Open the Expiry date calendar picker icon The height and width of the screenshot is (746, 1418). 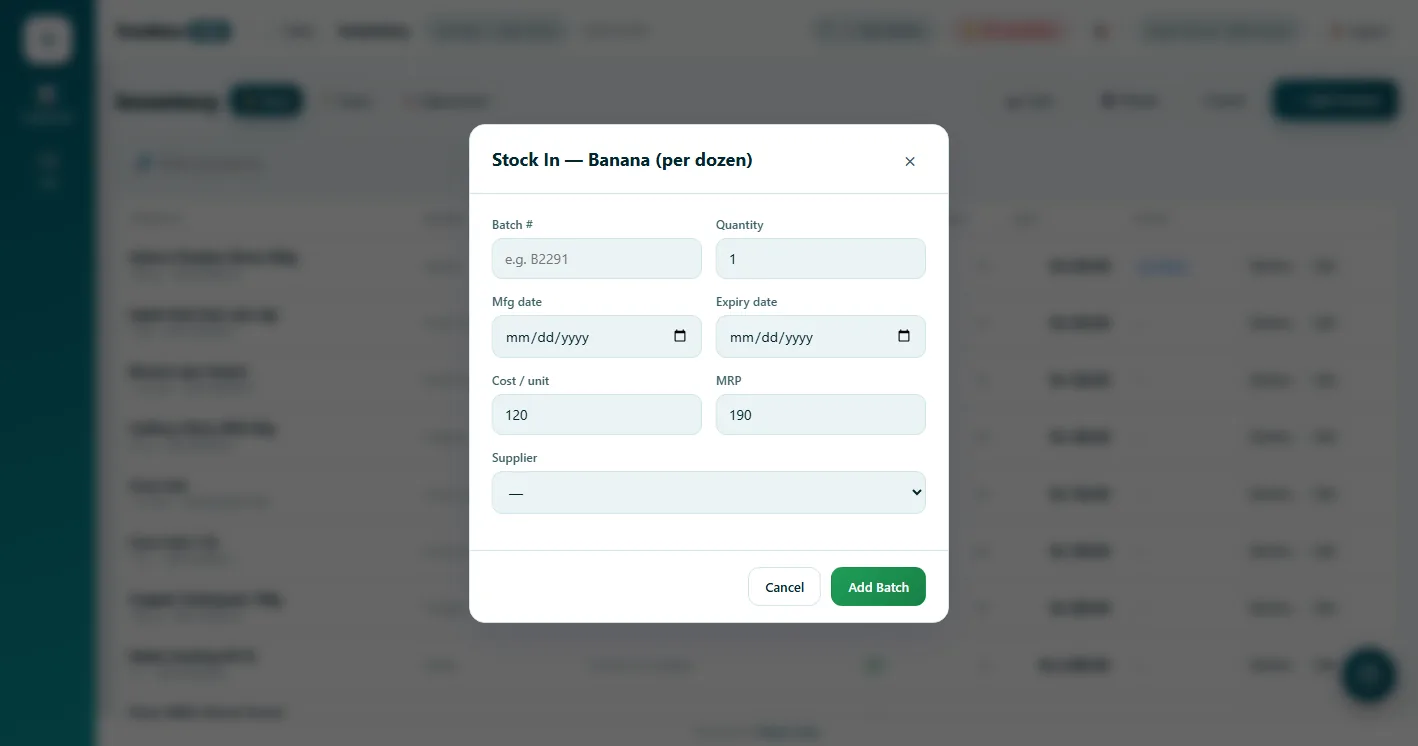click(904, 336)
